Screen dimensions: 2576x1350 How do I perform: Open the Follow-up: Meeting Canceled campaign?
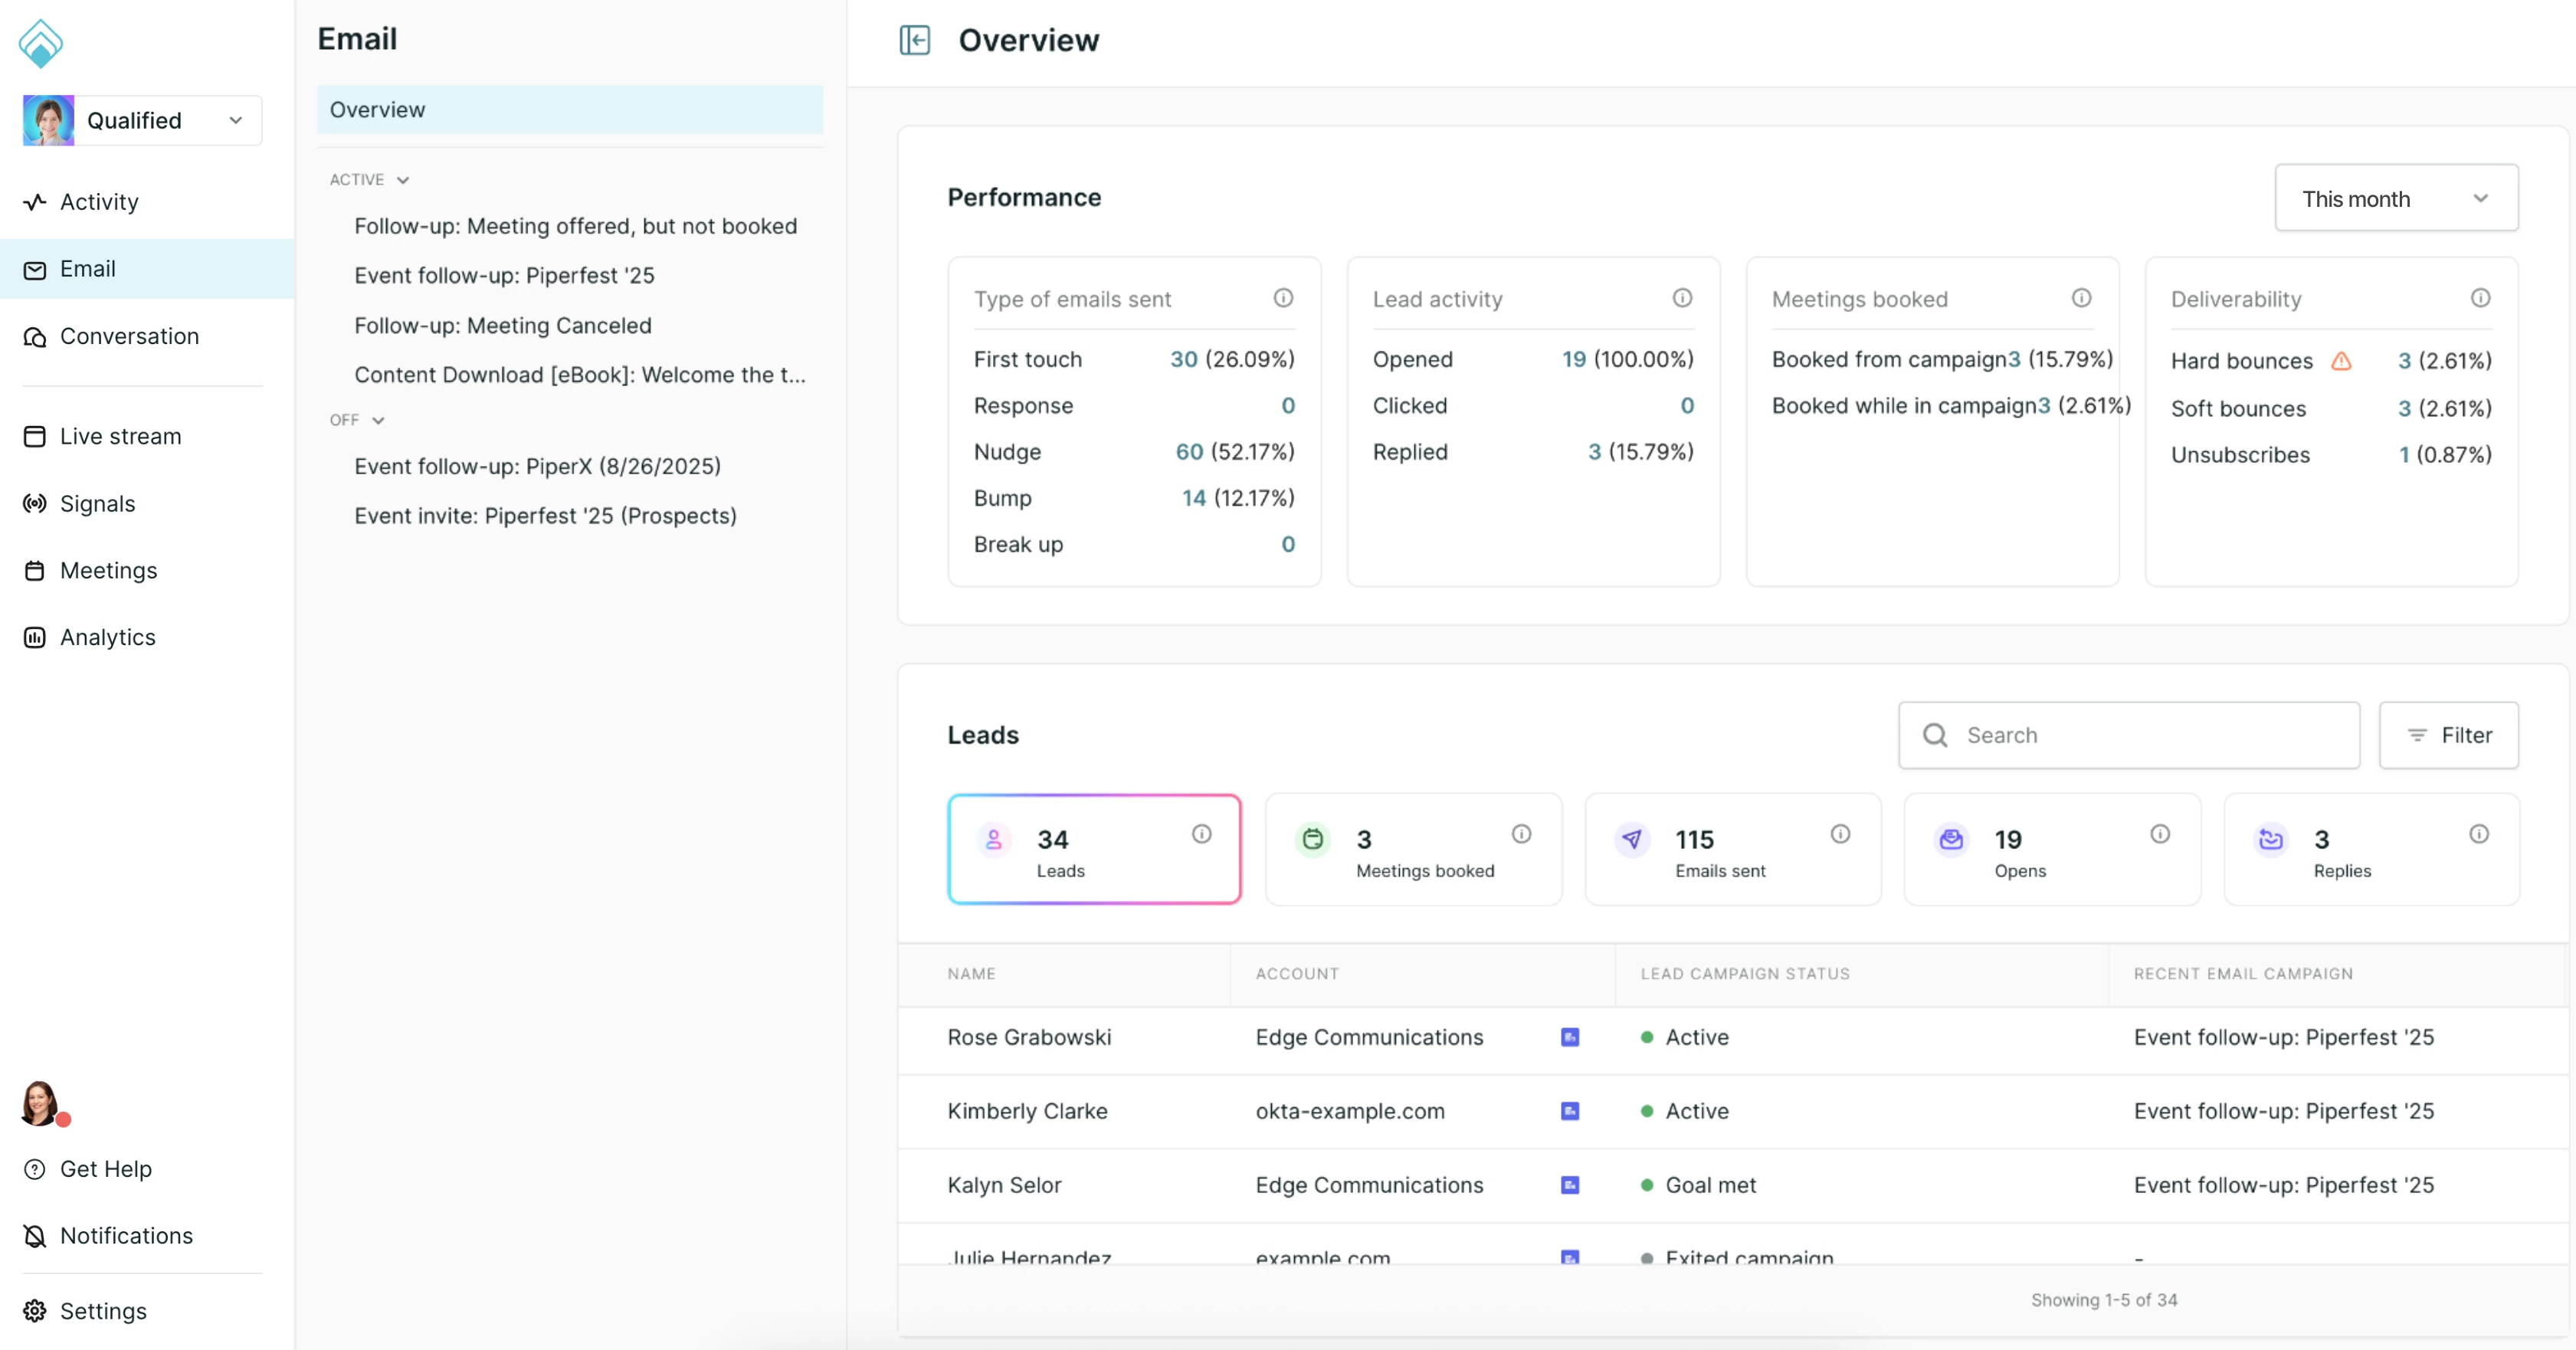point(502,325)
